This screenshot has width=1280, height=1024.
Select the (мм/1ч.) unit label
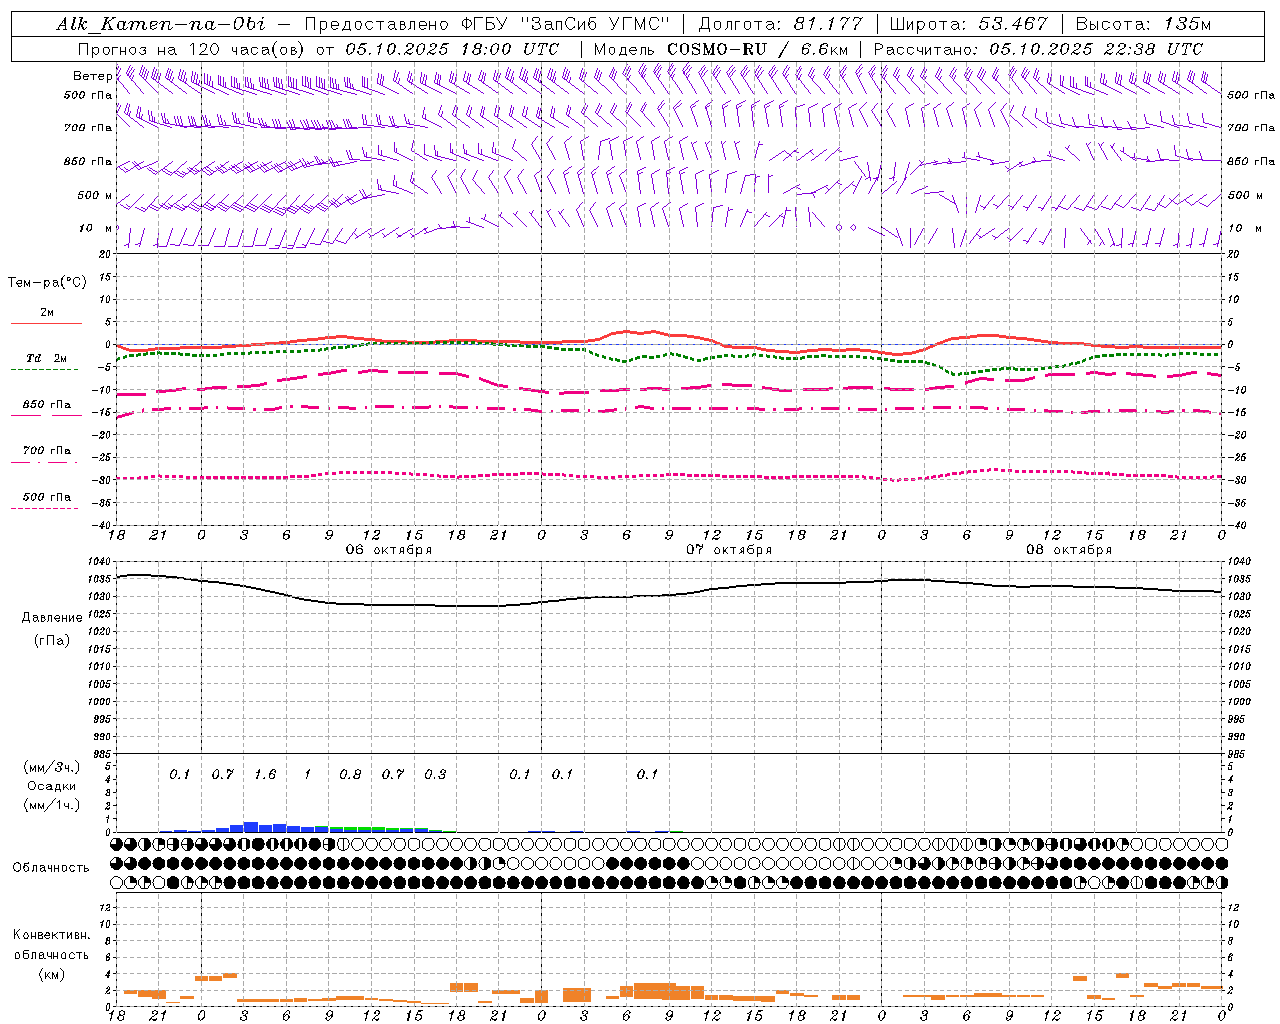coord(52,805)
